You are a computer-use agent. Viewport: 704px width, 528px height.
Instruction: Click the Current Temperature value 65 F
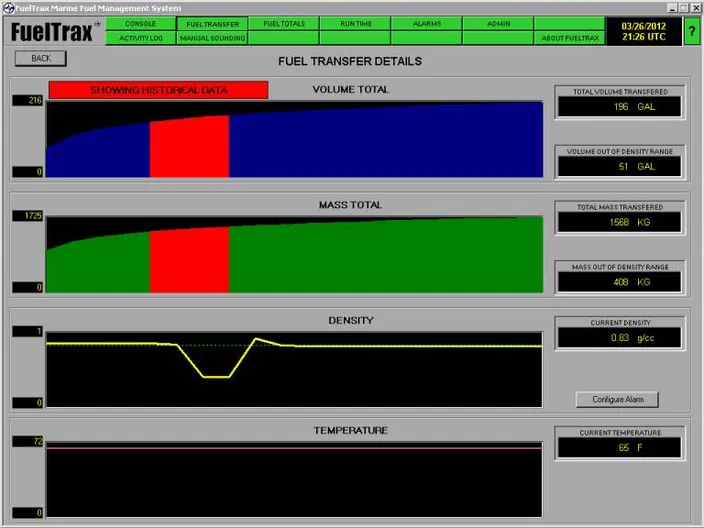coord(620,448)
